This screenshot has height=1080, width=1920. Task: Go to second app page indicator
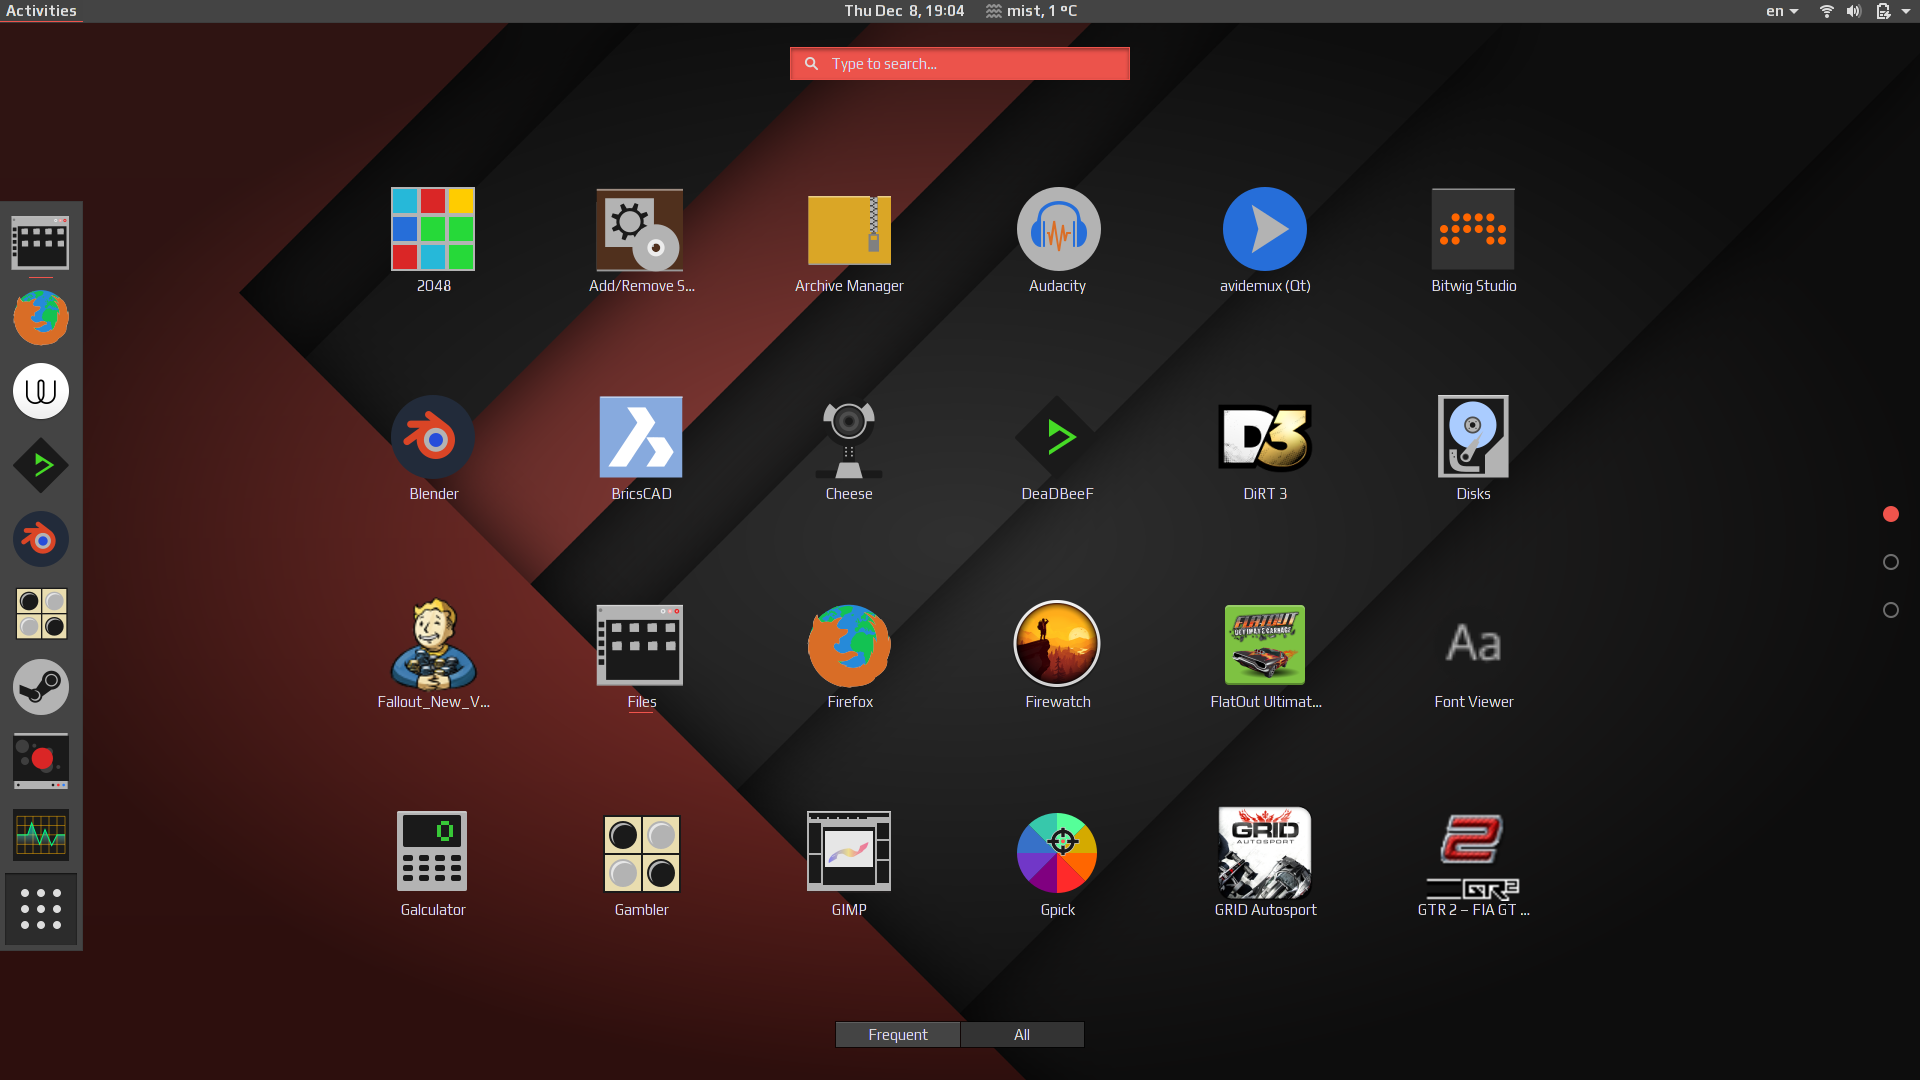(1890, 562)
